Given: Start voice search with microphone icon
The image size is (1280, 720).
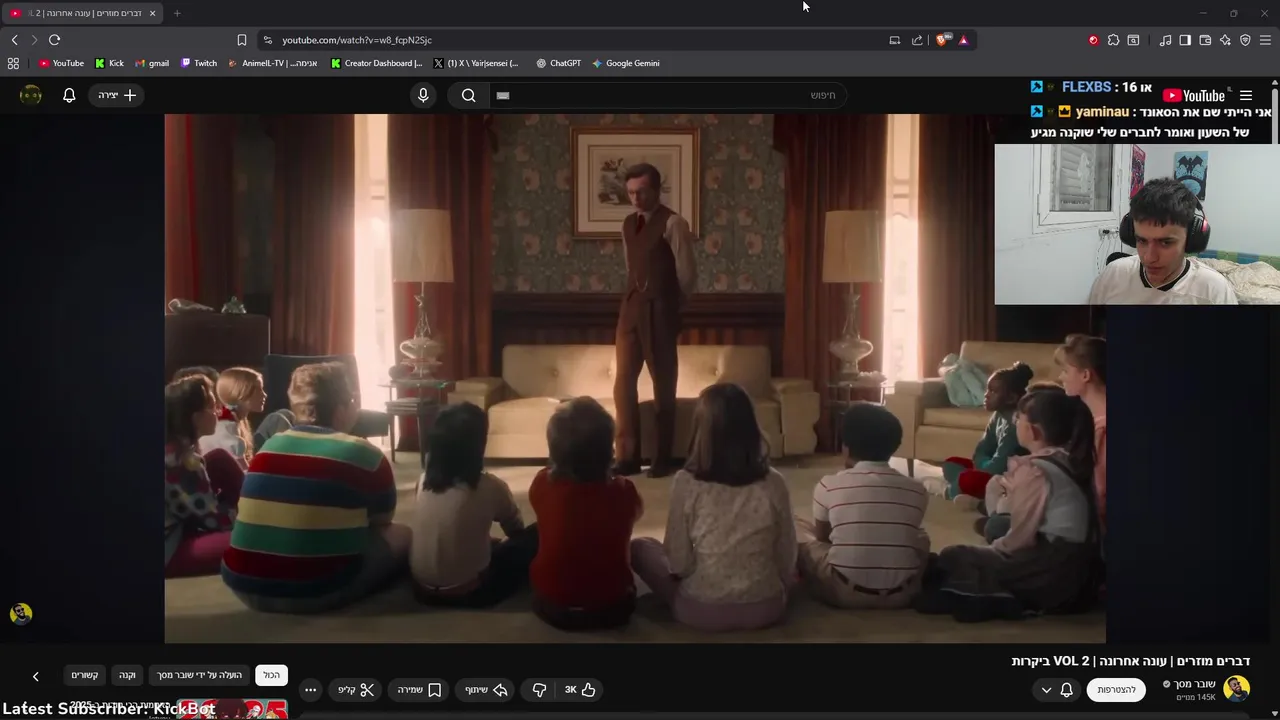Looking at the screenshot, I should point(423,95).
